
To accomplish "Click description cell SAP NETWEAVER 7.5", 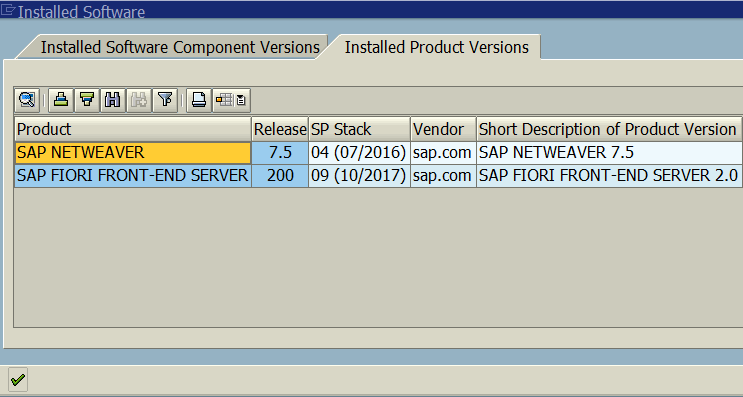I will pos(609,153).
